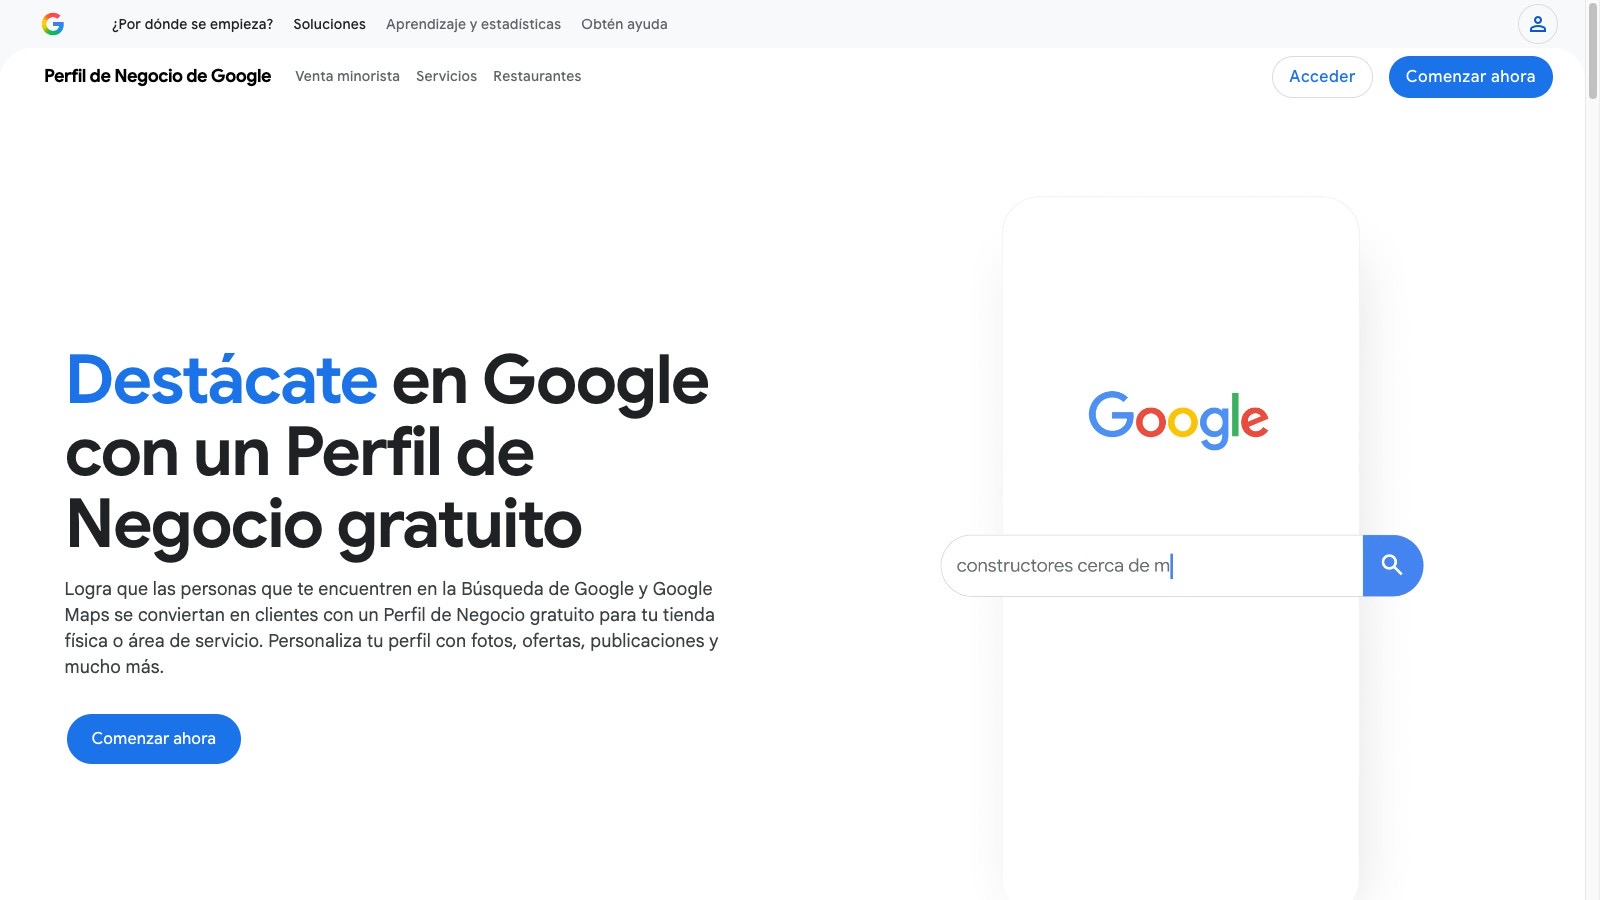Viewport: 1600px width, 900px height.
Task: Open "Aprendizaje y estadísticas" menu
Action: (473, 24)
